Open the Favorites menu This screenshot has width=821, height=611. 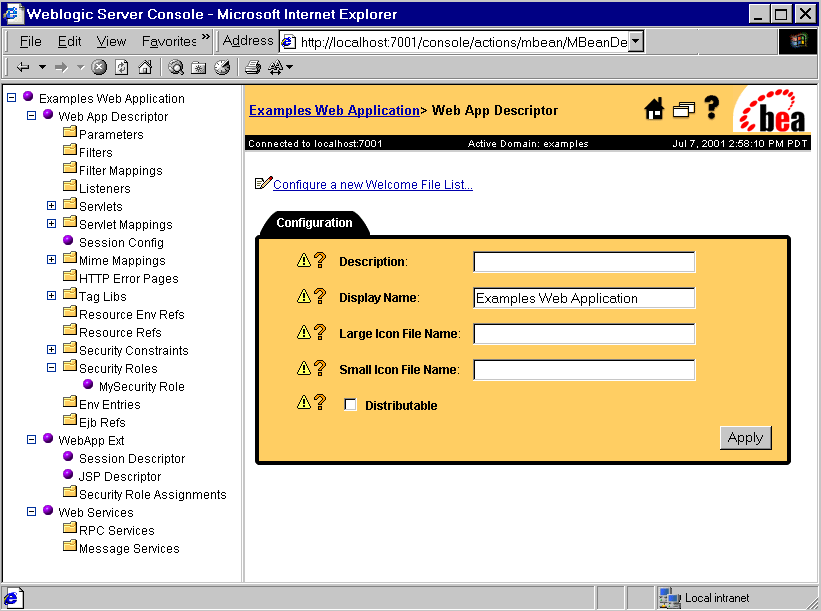point(169,41)
